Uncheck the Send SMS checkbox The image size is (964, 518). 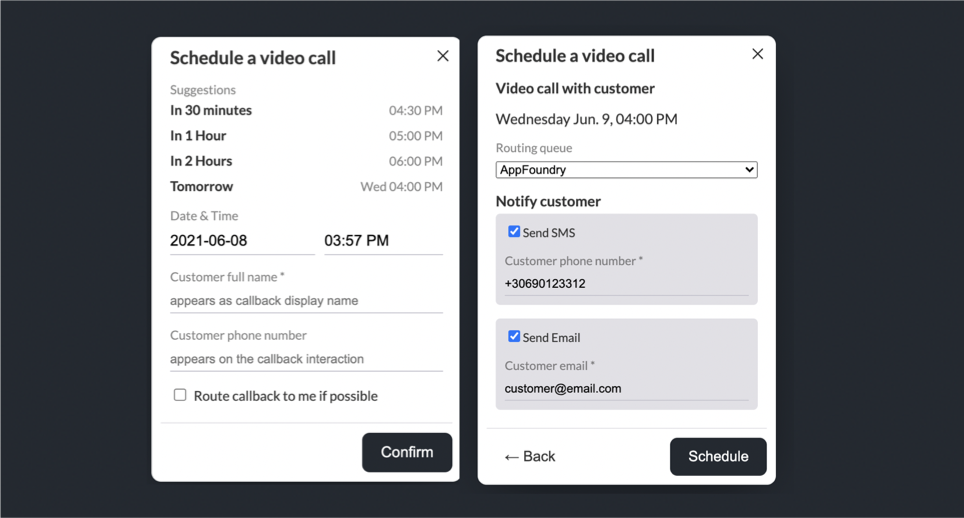pyautogui.click(x=514, y=232)
